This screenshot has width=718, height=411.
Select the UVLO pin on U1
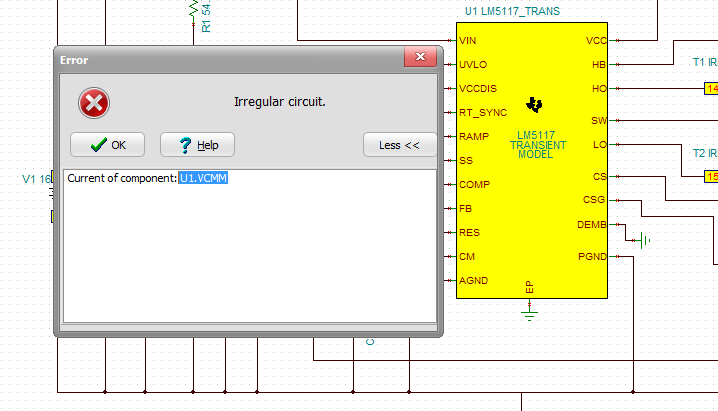coord(473,65)
